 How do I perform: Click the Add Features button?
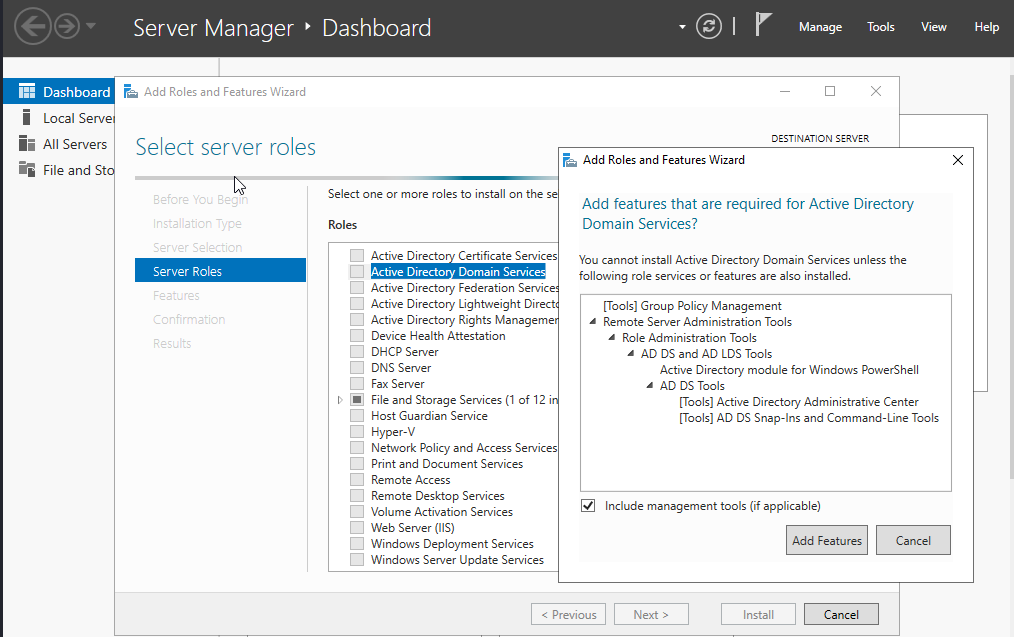(827, 541)
